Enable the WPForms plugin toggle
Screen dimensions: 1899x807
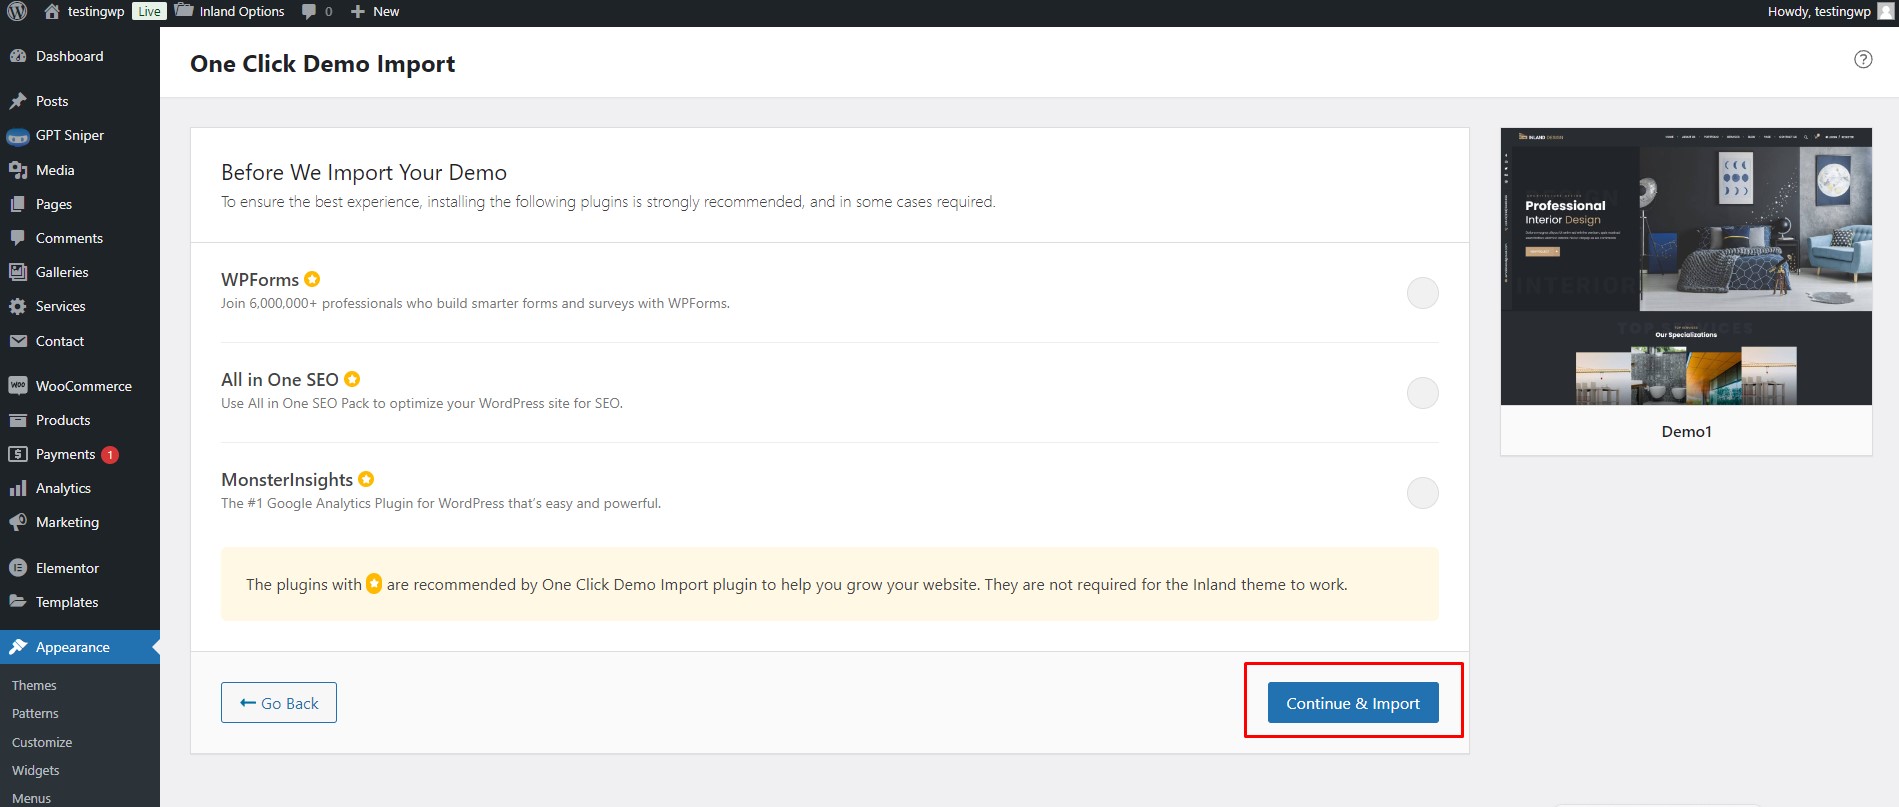(x=1422, y=293)
